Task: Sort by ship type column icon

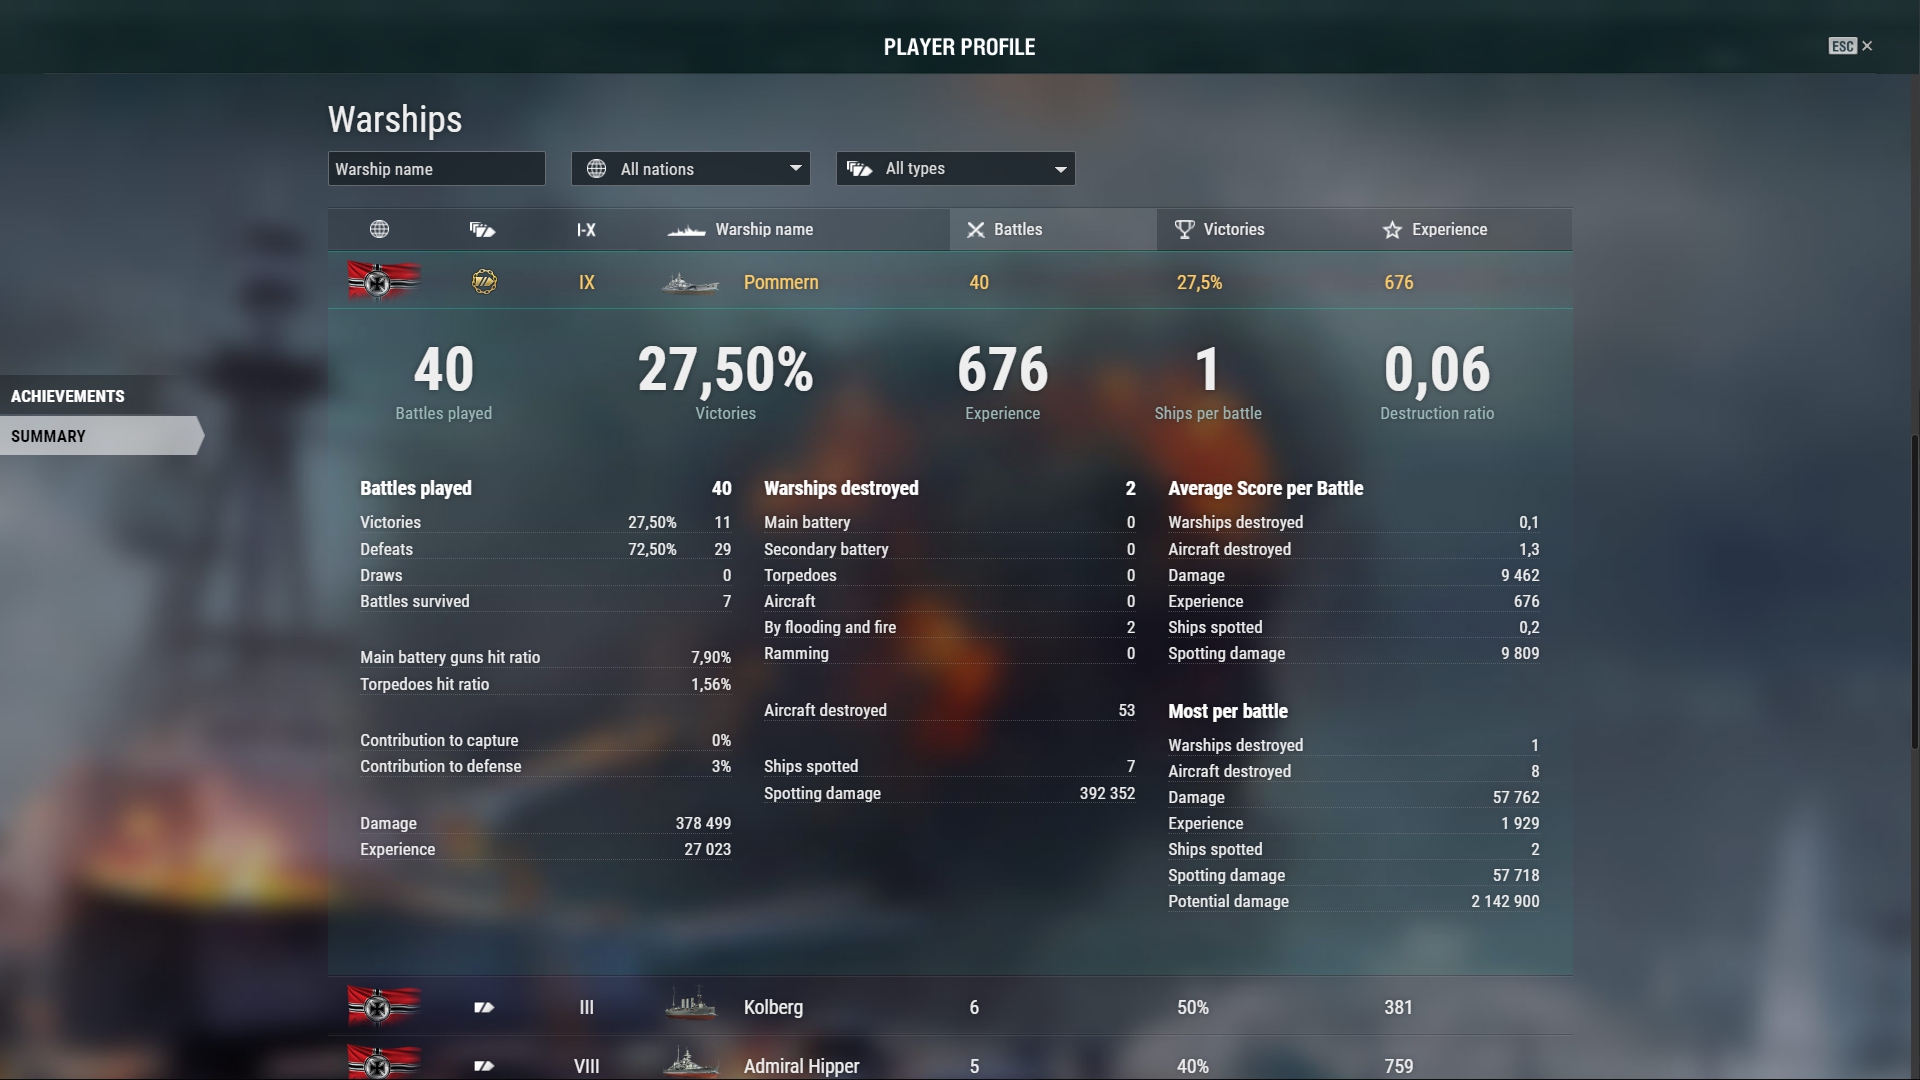Action: coord(482,230)
